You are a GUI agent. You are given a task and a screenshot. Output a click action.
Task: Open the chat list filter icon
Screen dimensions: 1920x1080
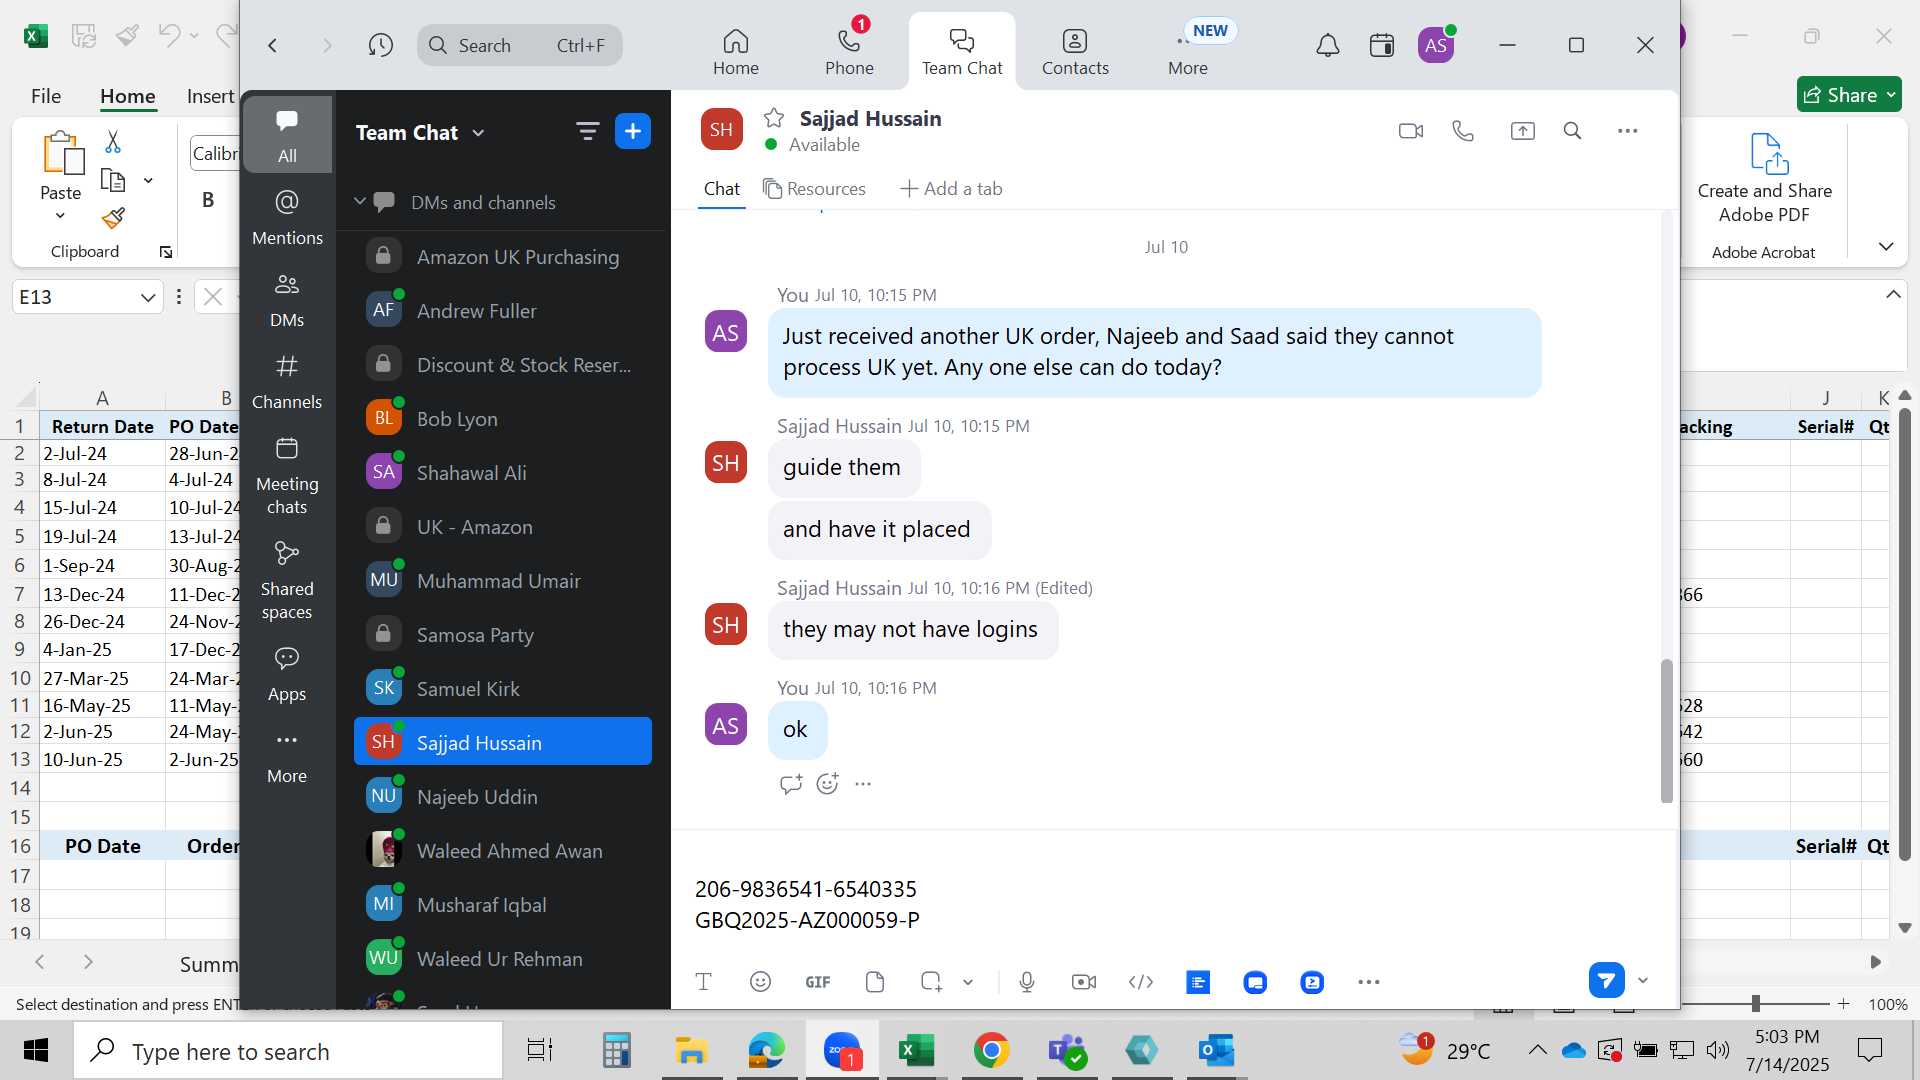(x=587, y=131)
